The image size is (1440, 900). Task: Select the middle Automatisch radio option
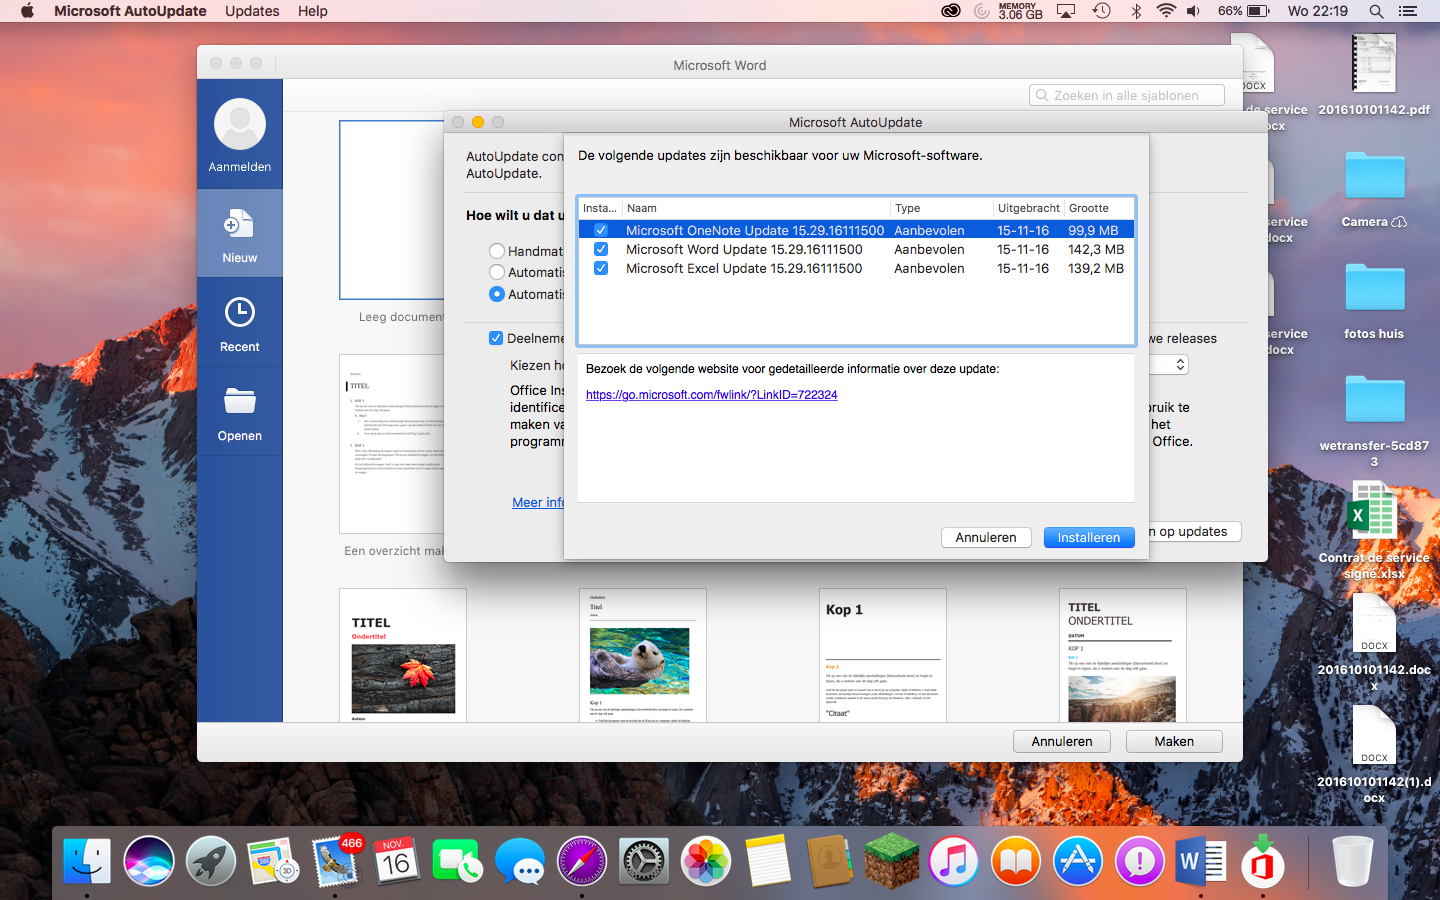tap(497, 272)
